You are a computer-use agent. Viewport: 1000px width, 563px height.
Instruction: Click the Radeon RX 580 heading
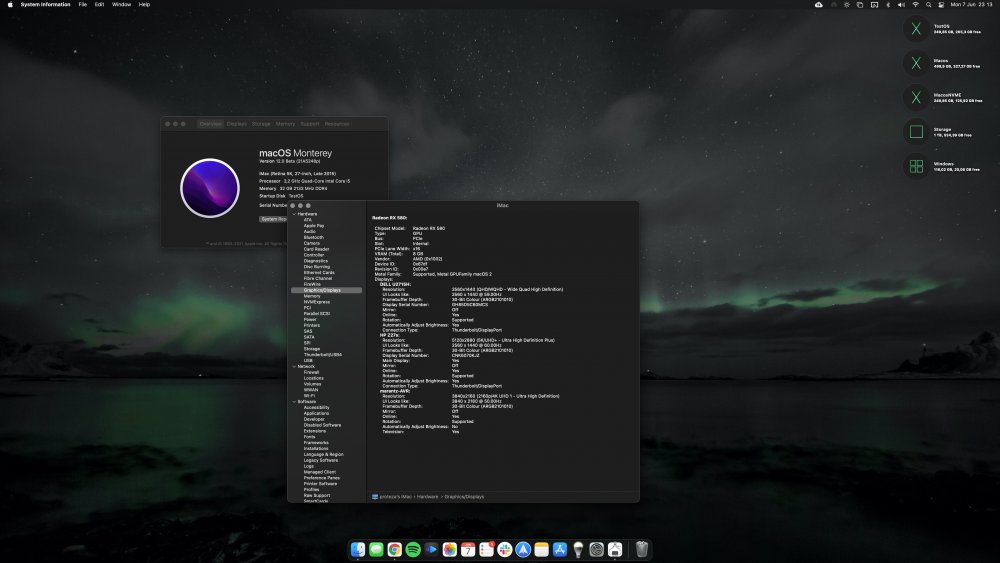click(390, 218)
